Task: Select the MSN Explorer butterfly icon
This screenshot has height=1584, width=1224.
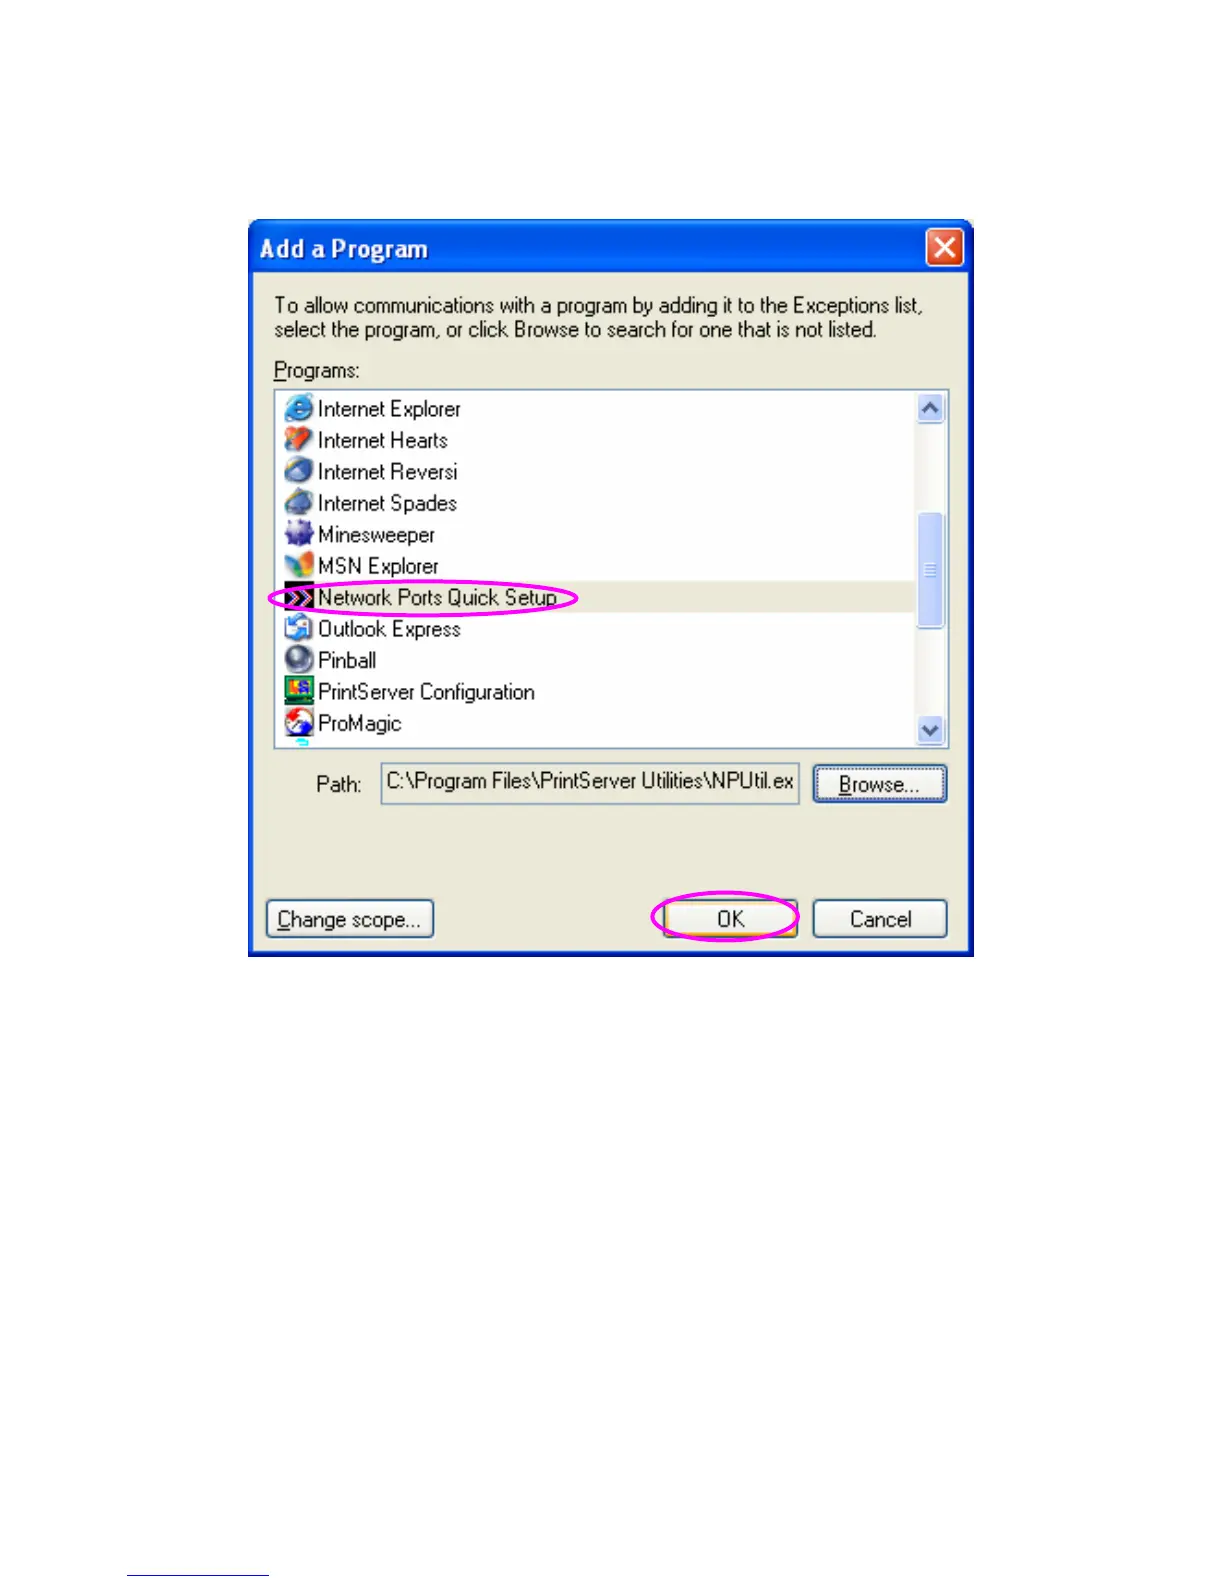Action: coord(299,566)
